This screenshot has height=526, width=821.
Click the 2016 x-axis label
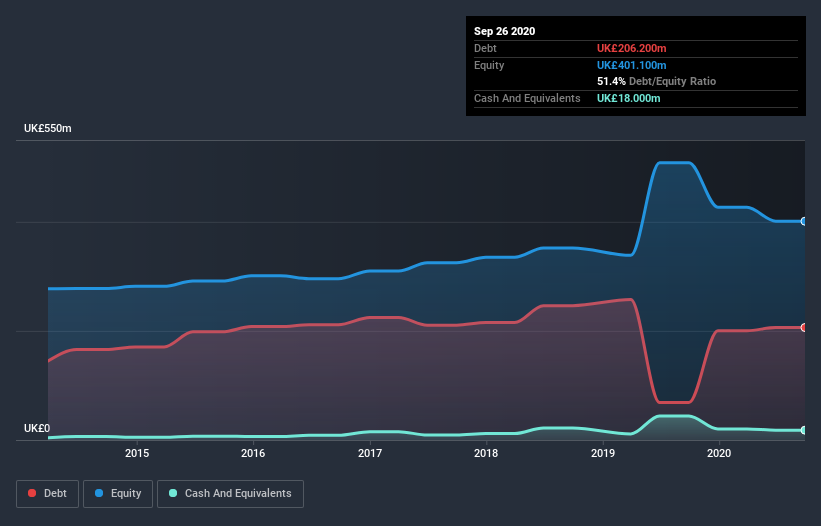click(x=253, y=453)
